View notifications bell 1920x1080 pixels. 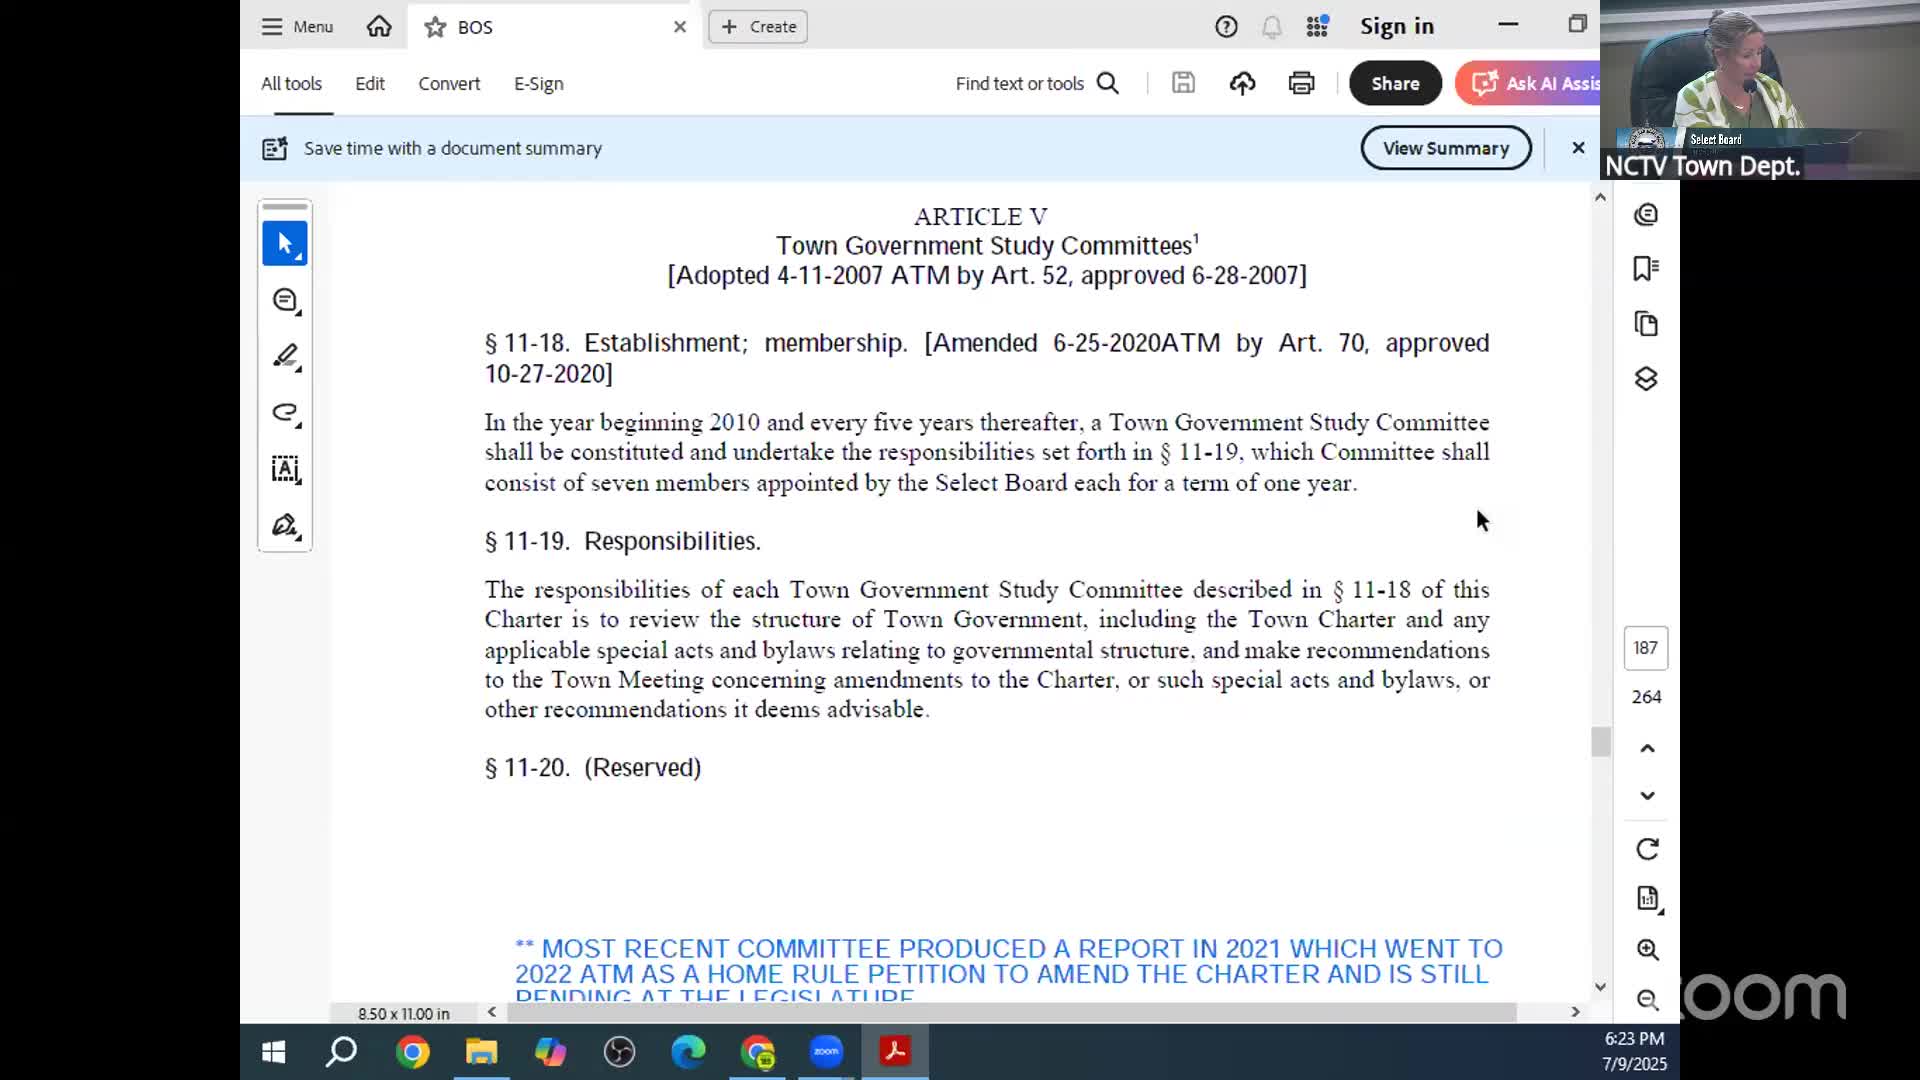point(1271,27)
